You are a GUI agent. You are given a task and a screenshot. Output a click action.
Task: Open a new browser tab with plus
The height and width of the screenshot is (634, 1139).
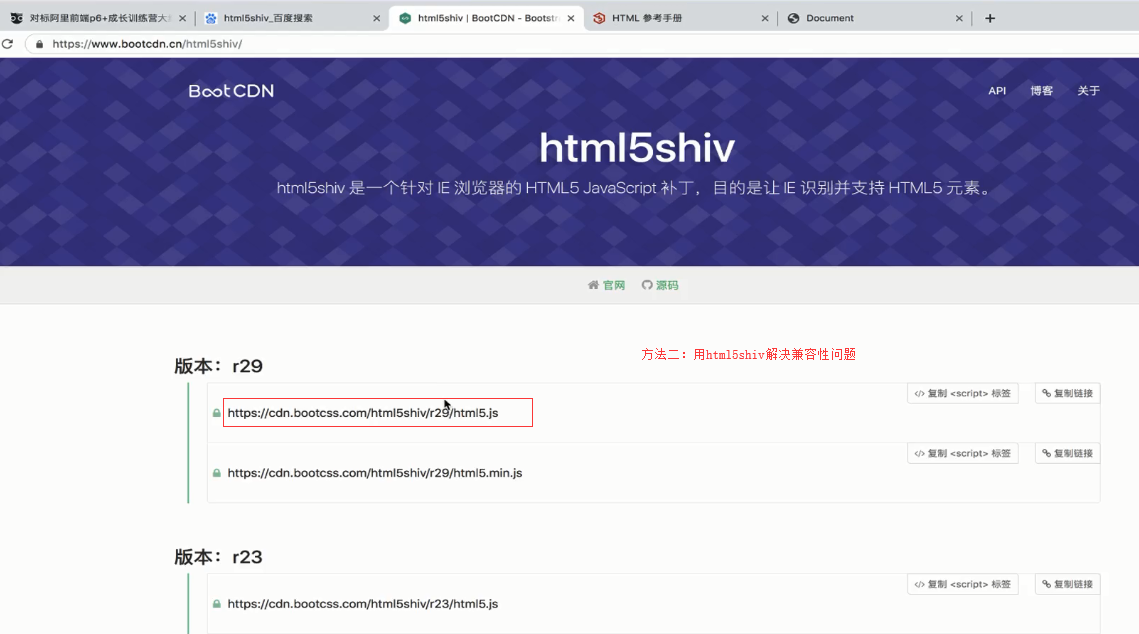pos(989,18)
